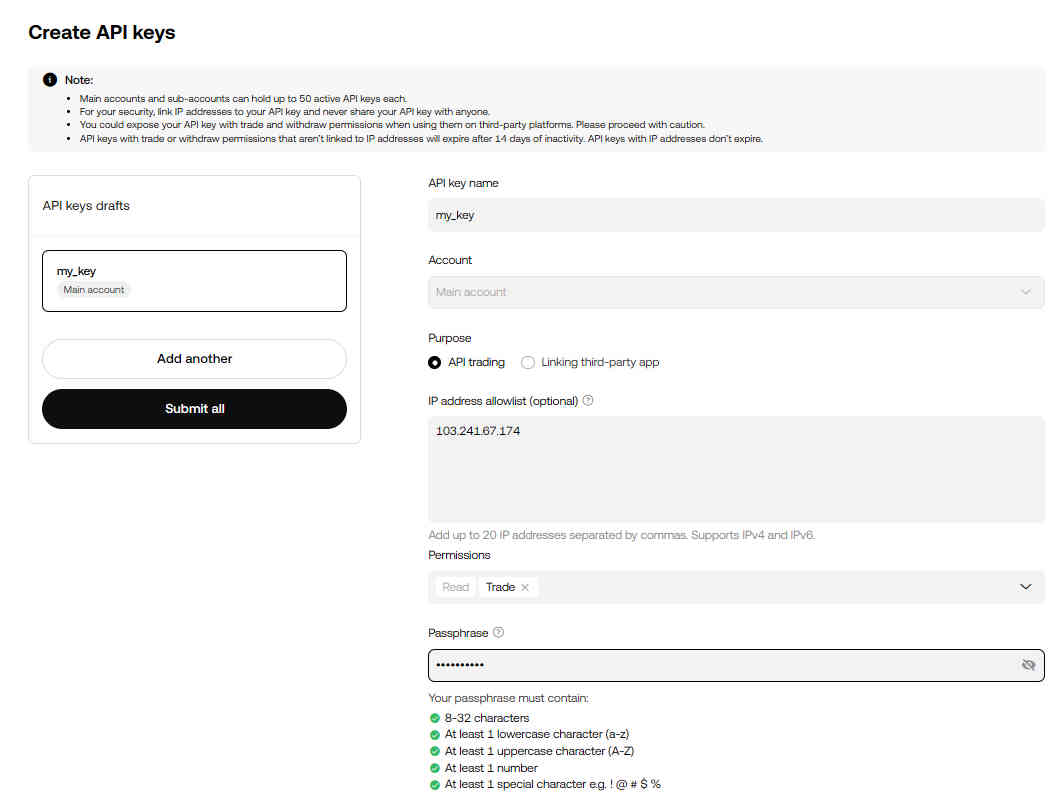The width and height of the screenshot is (1049, 804).
Task: Click the At least 1 number check icon
Action: (435, 768)
